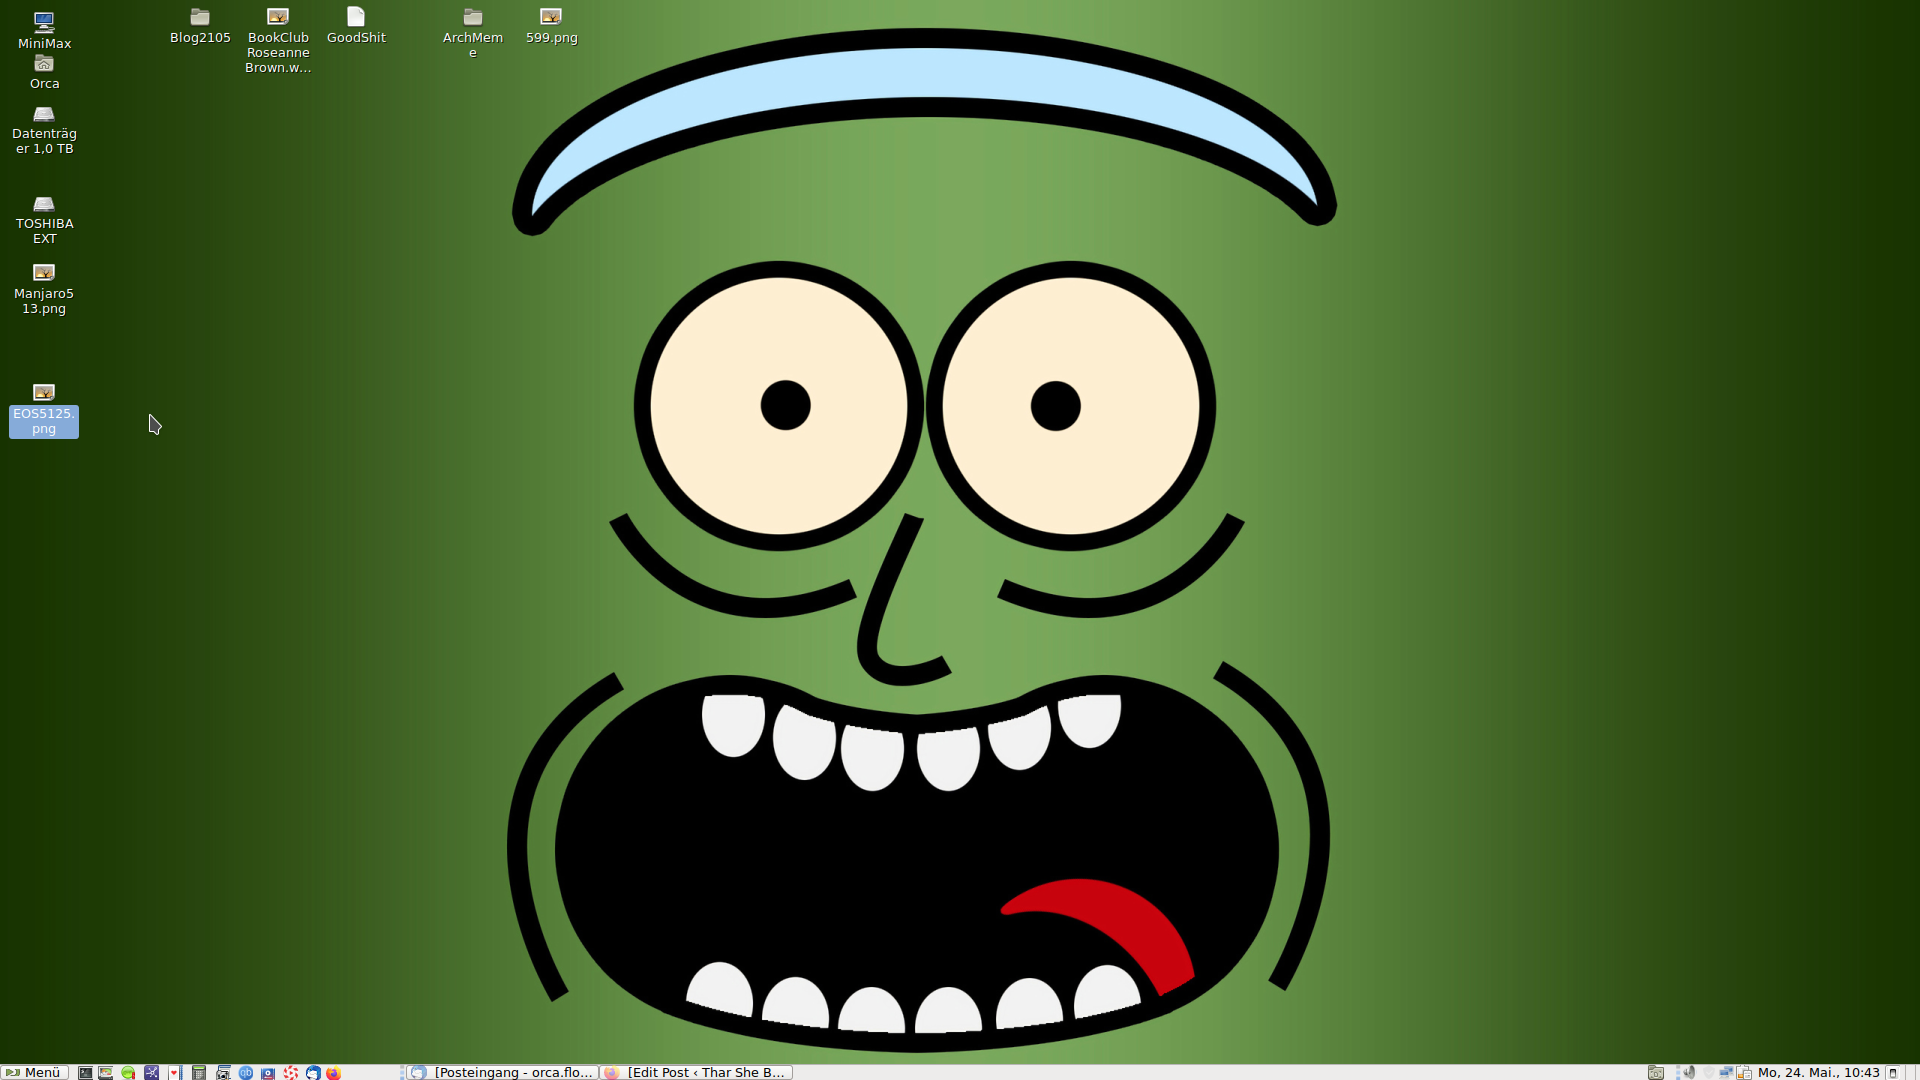1920x1080 pixels.
Task: Open the red heart card launcher
Action: pos(175,1072)
